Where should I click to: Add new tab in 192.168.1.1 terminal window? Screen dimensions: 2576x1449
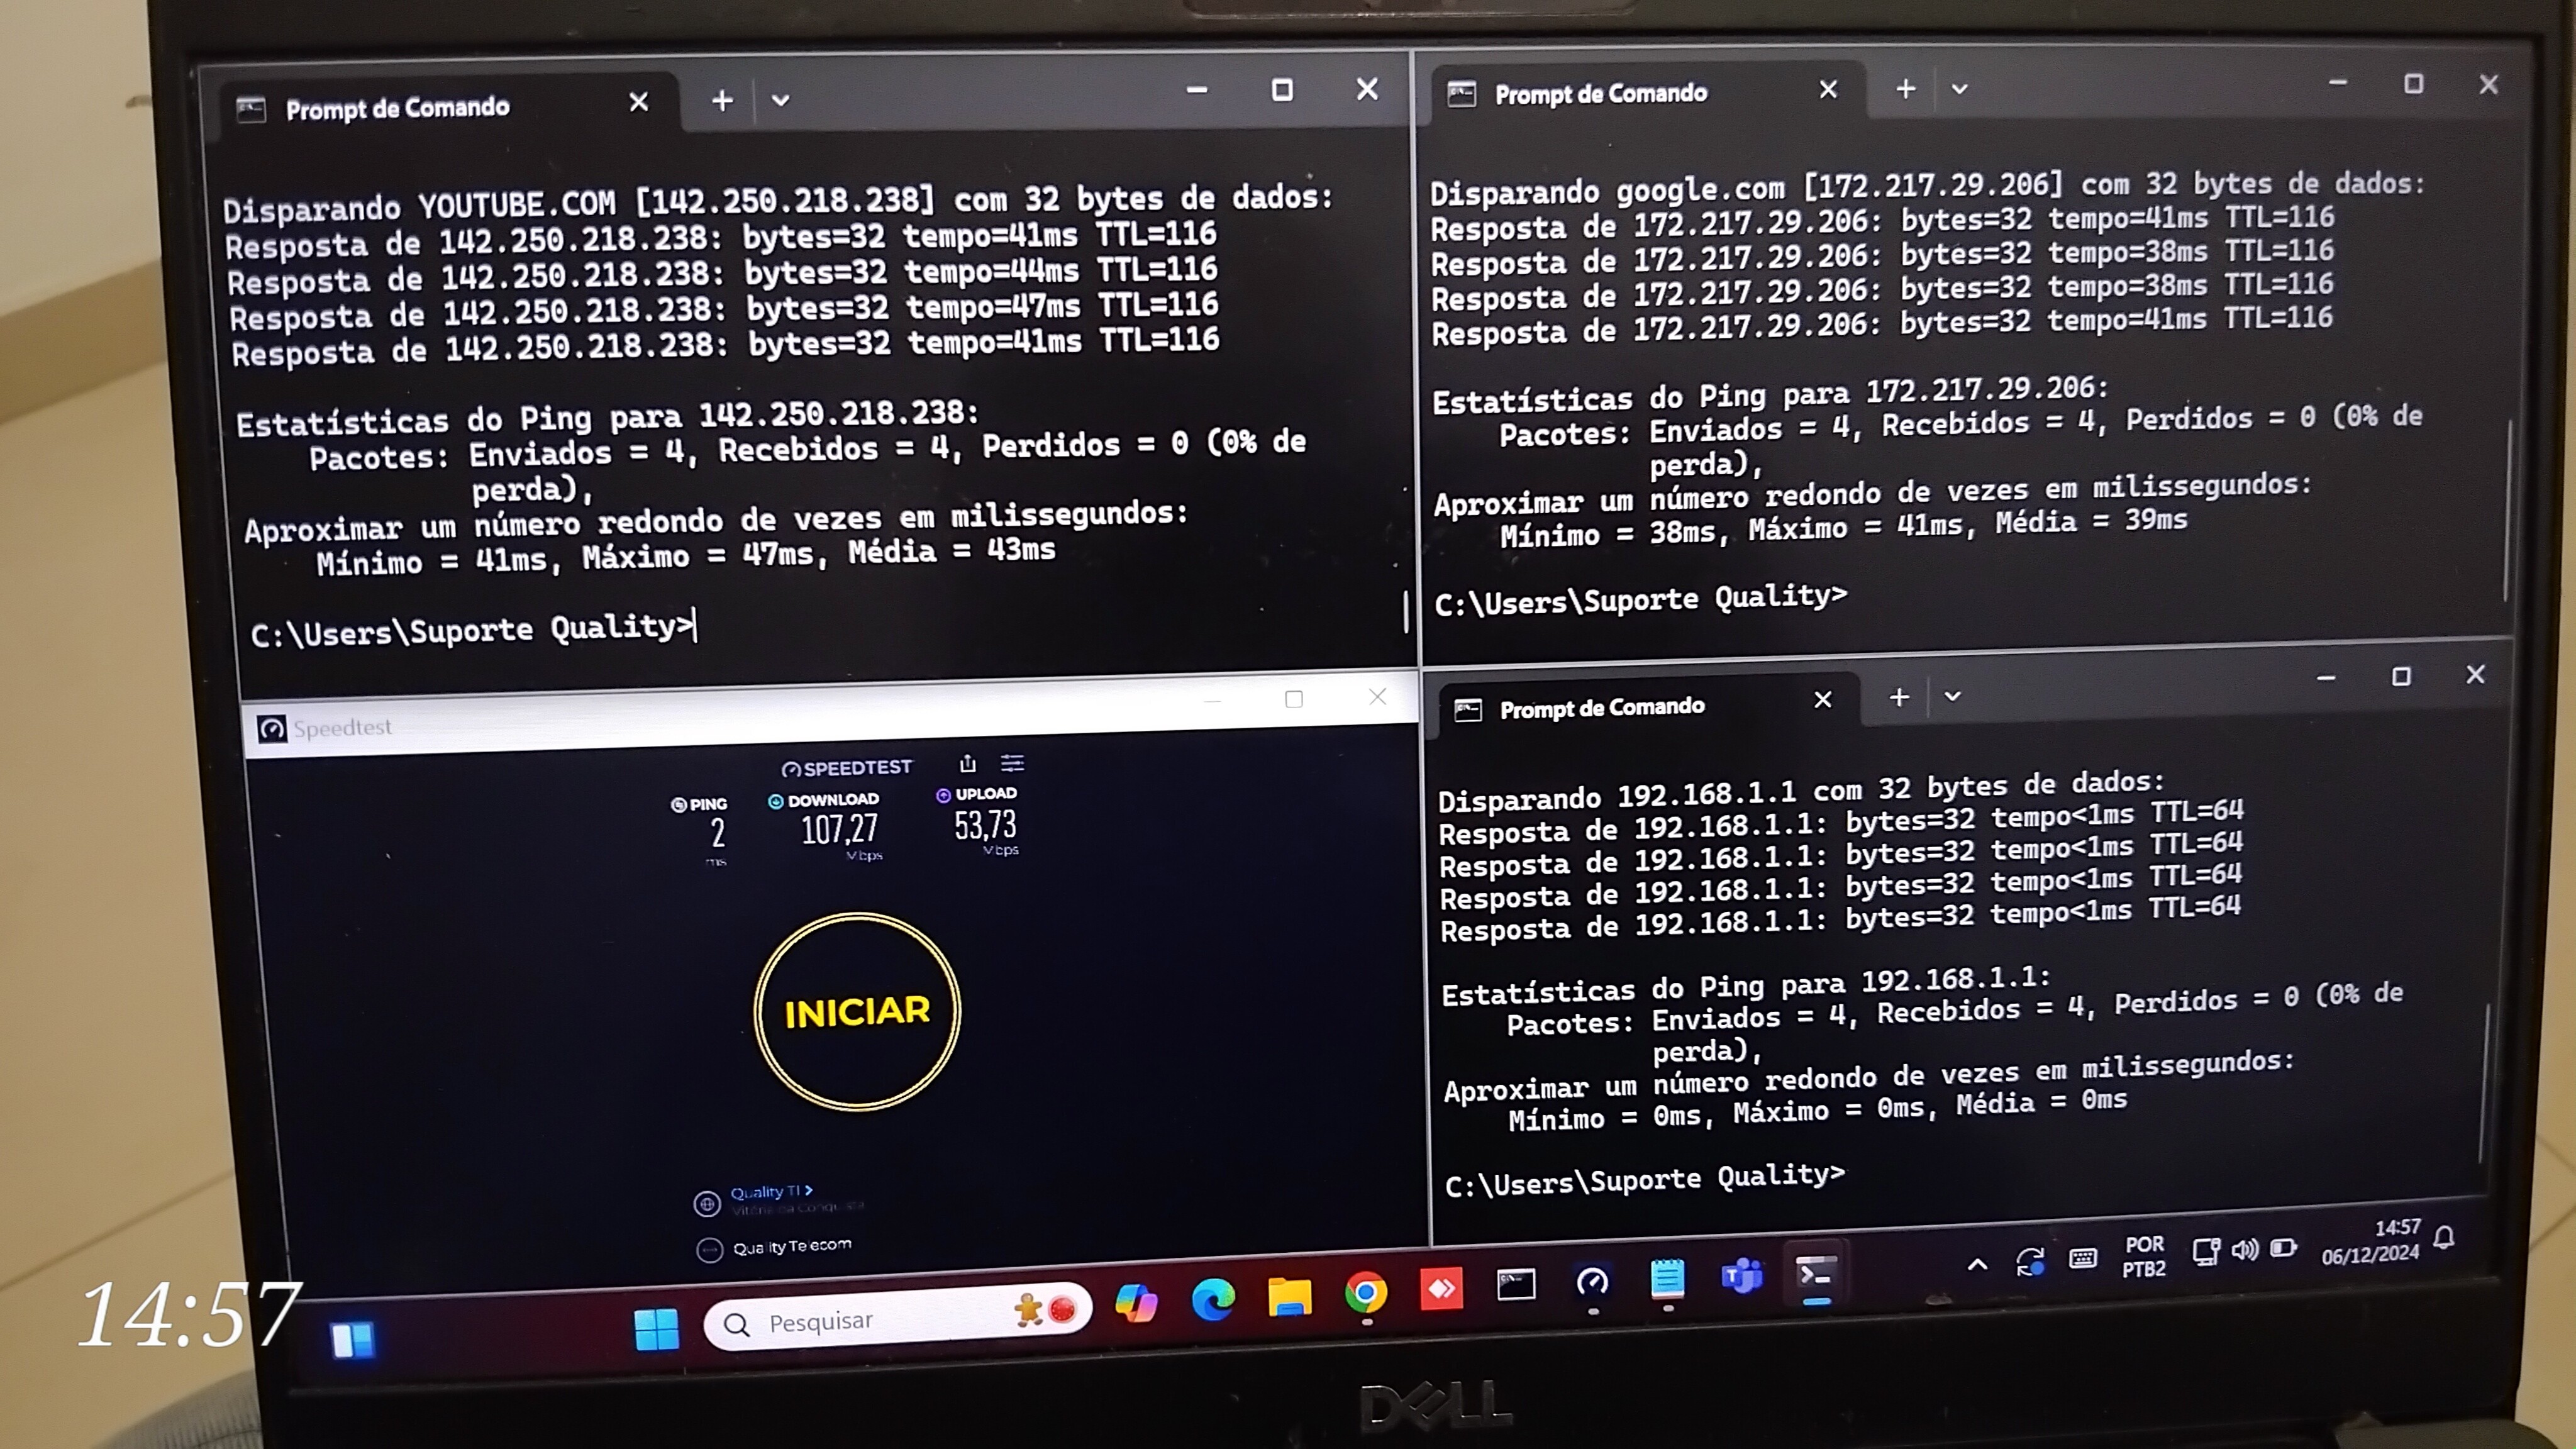coord(1899,697)
